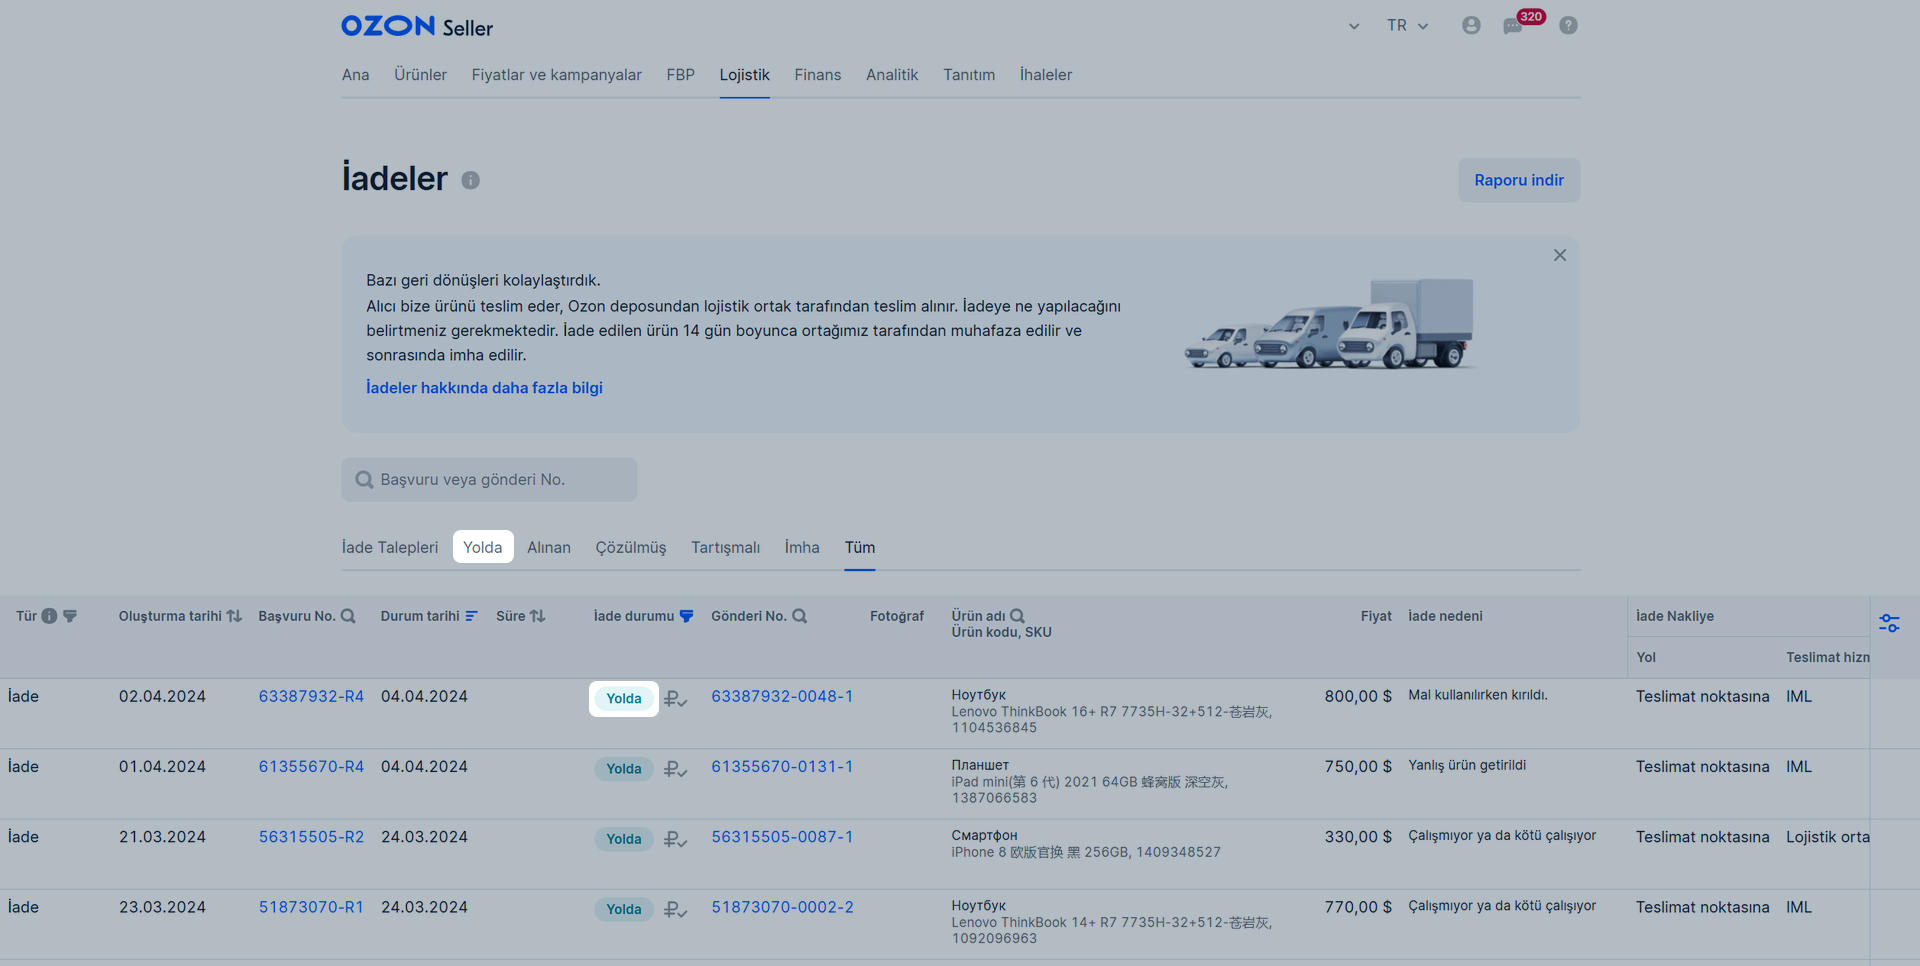Sort by Oluşturma tarihi arrows
The width and height of the screenshot is (1920, 966).
click(x=234, y=616)
